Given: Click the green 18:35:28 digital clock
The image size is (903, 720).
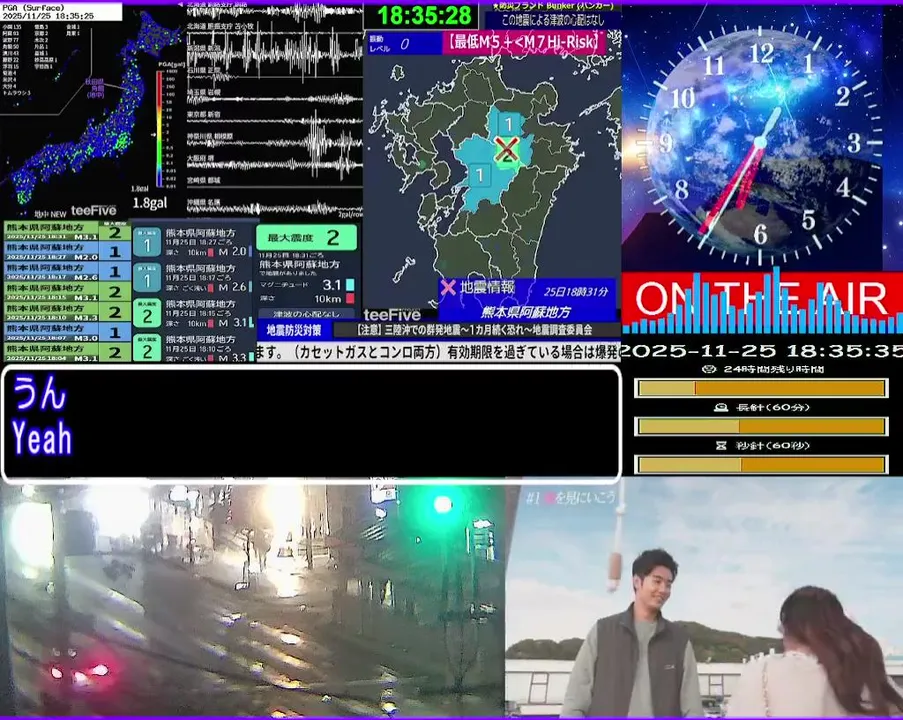Looking at the screenshot, I should [x=424, y=15].
